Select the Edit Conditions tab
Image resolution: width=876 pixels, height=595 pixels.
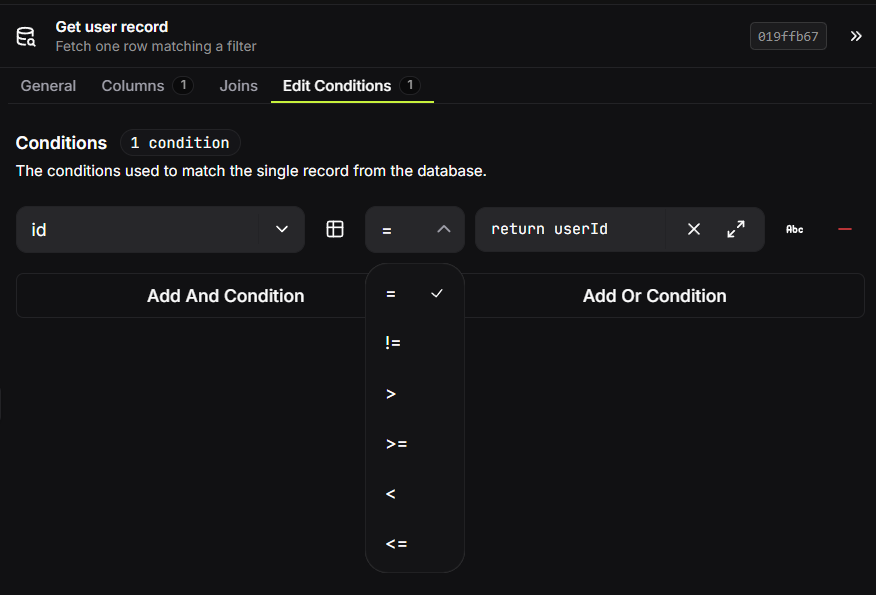(x=352, y=86)
